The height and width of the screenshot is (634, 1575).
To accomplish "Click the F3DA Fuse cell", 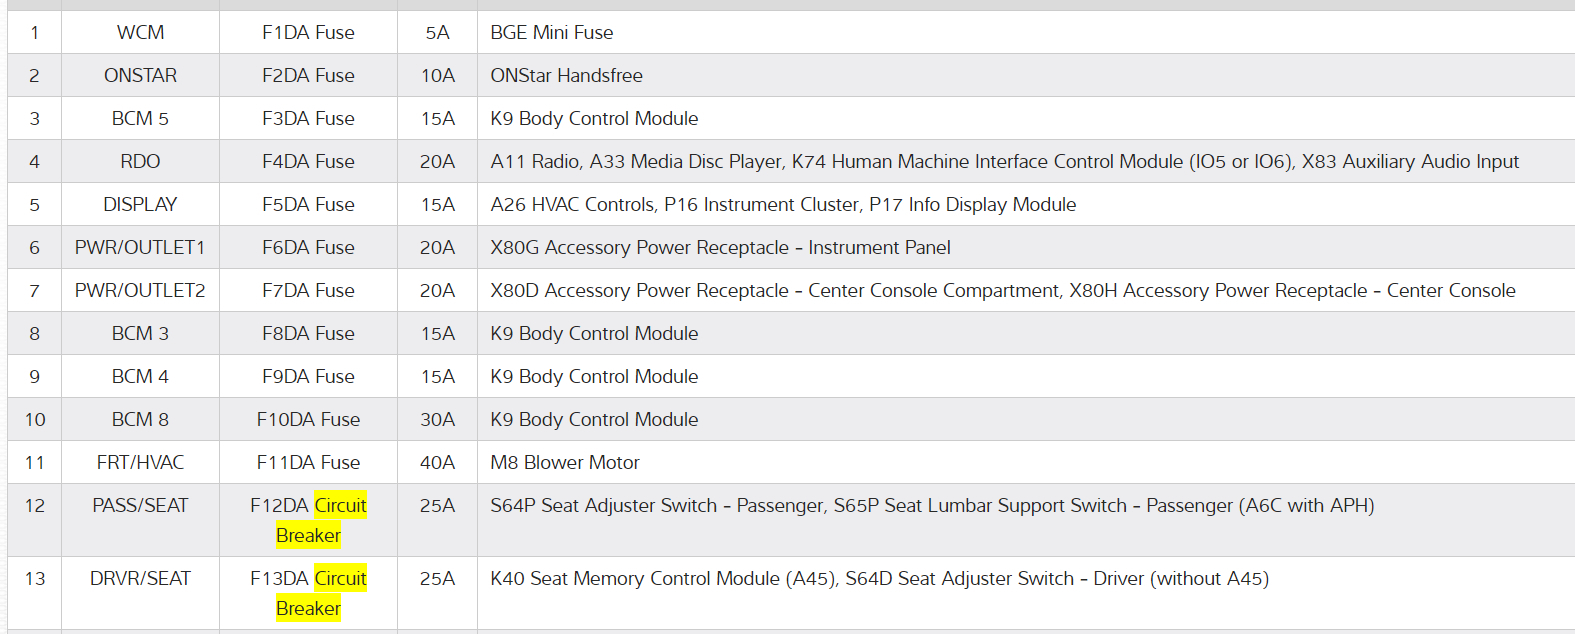I will (x=308, y=119).
